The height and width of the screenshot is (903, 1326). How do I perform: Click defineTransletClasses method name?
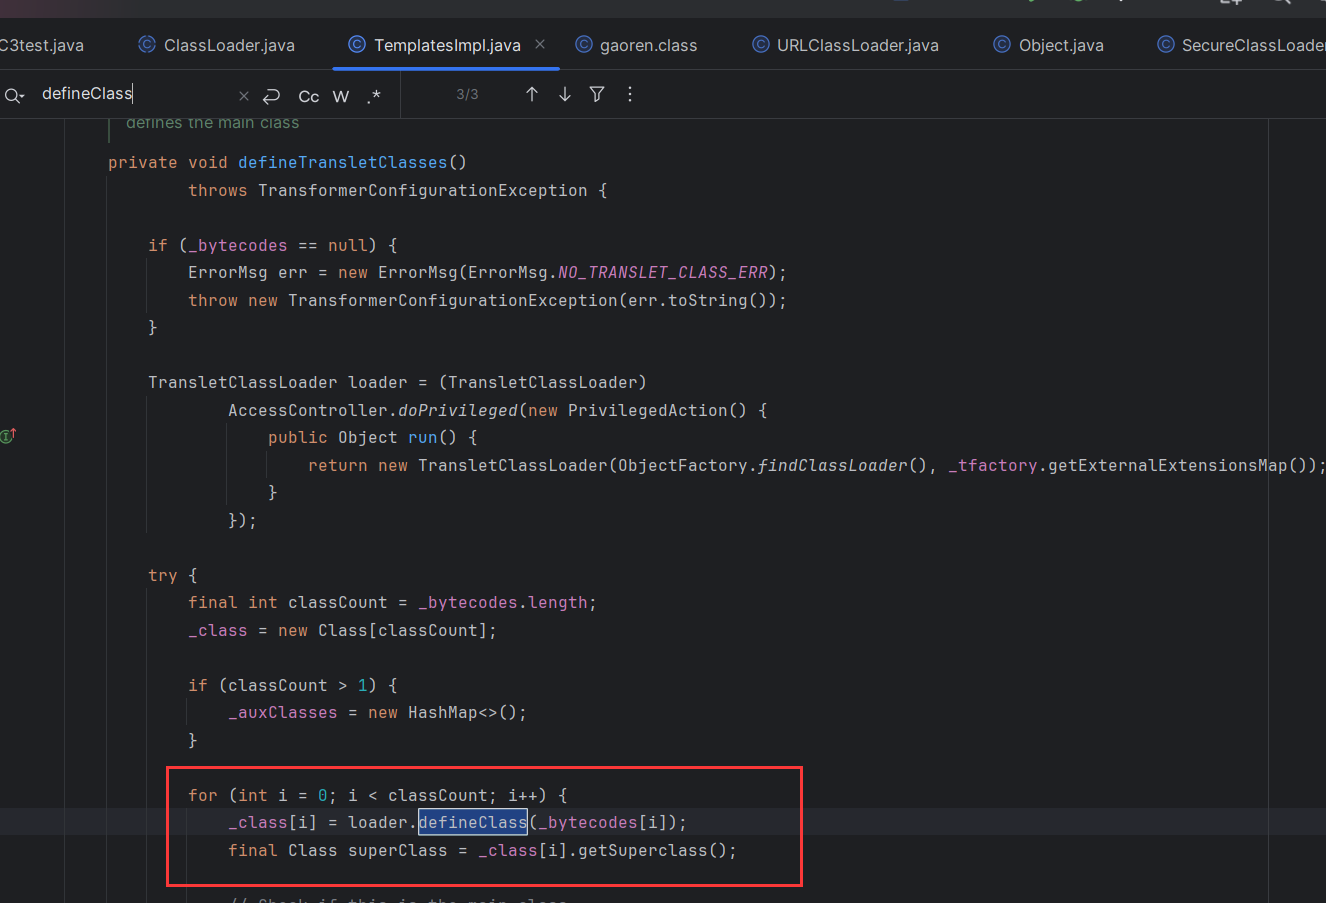(x=342, y=162)
